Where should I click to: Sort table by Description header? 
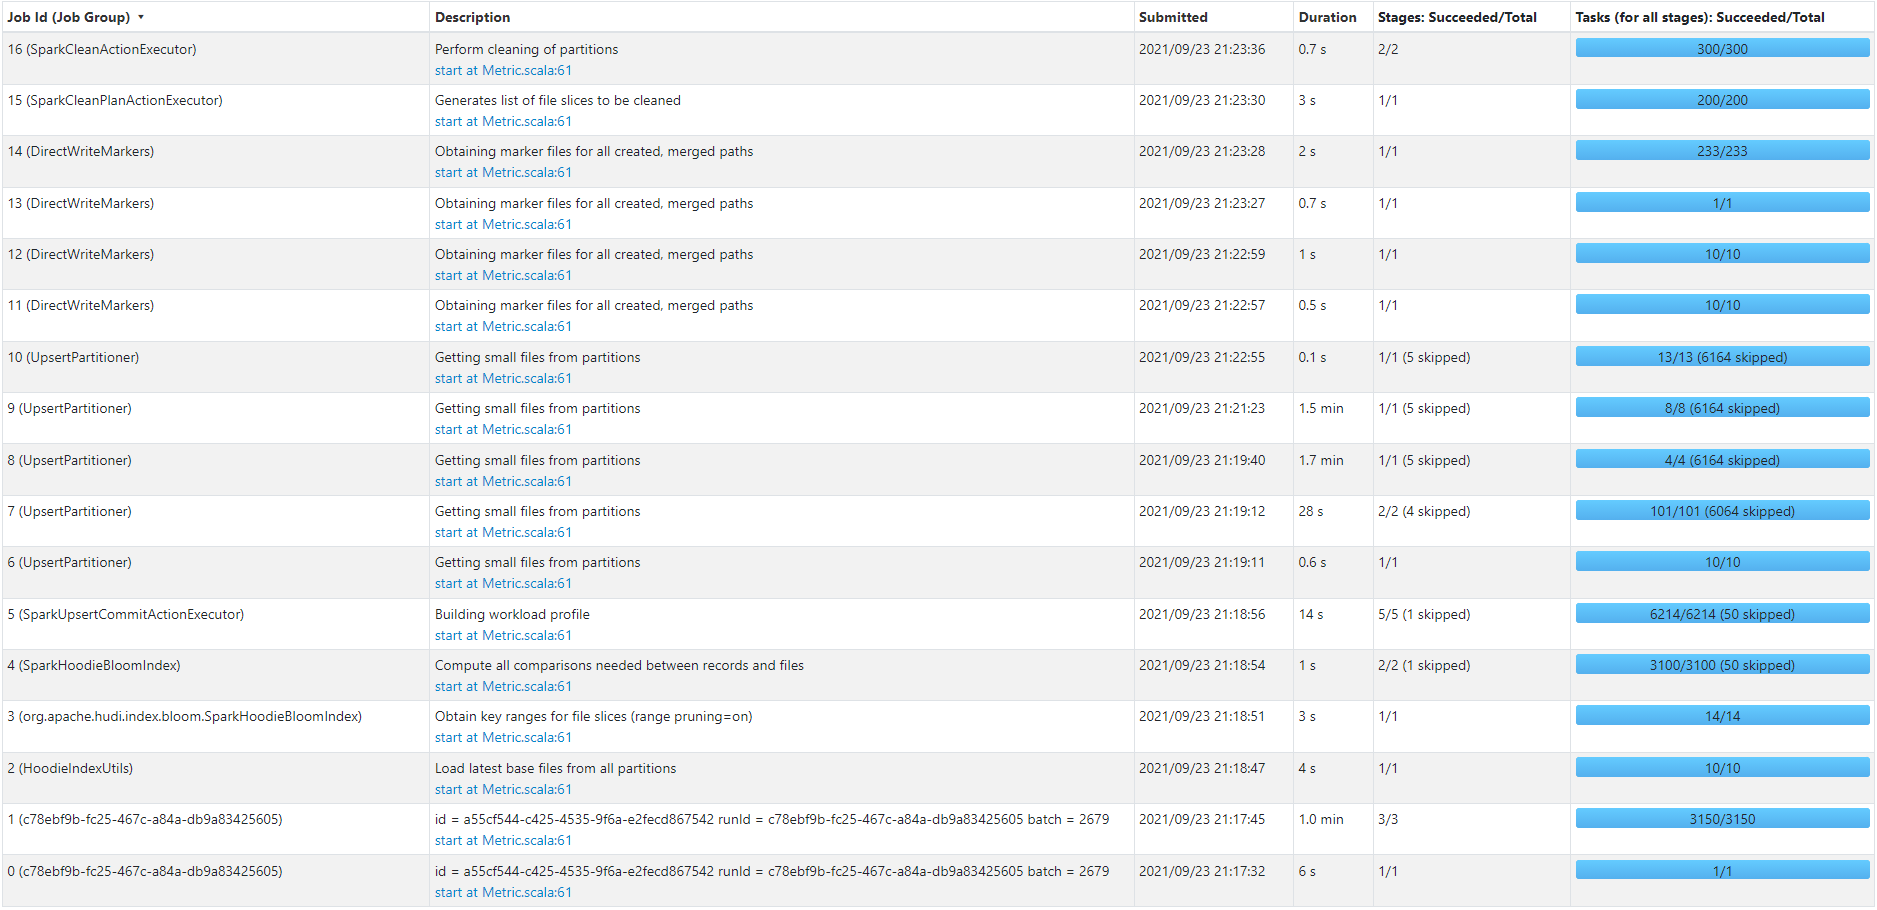[x=472, y=17]
